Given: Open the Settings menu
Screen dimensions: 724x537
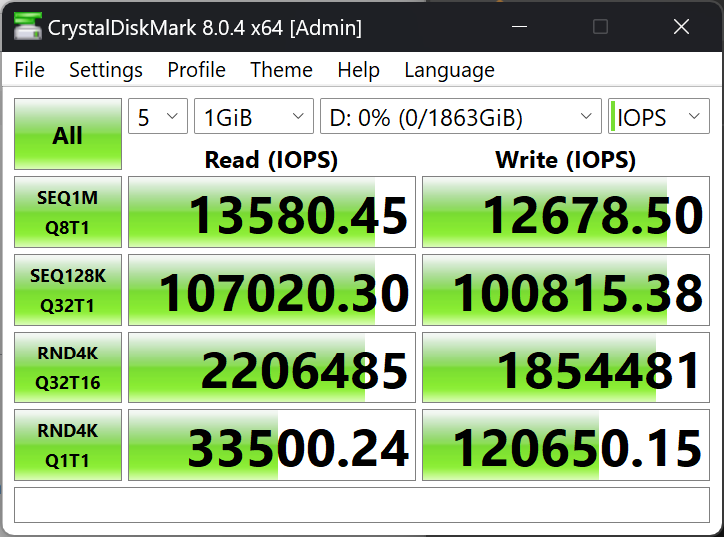Looking at the screenshot, I should tap(106, 70).
